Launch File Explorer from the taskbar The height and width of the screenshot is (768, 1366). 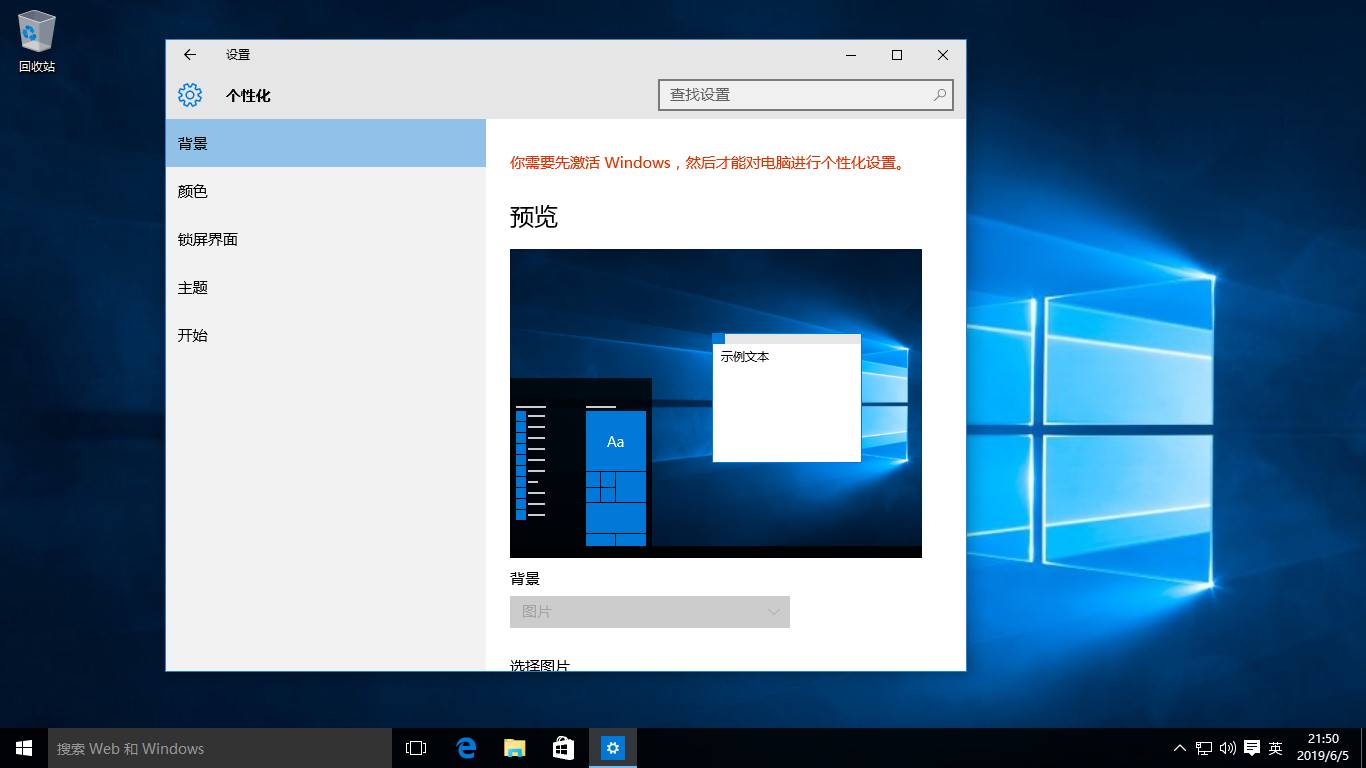click(x=514, y=747)
